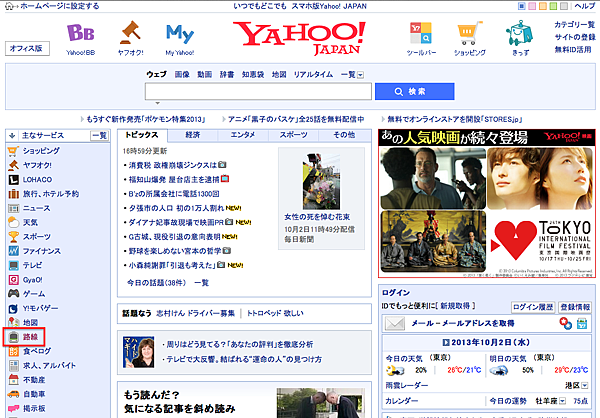The image size is (600, 418).
Task: Click the 求人、アルバイト sidebar icon
Action: pyautogui.click(x=13, y=366)
